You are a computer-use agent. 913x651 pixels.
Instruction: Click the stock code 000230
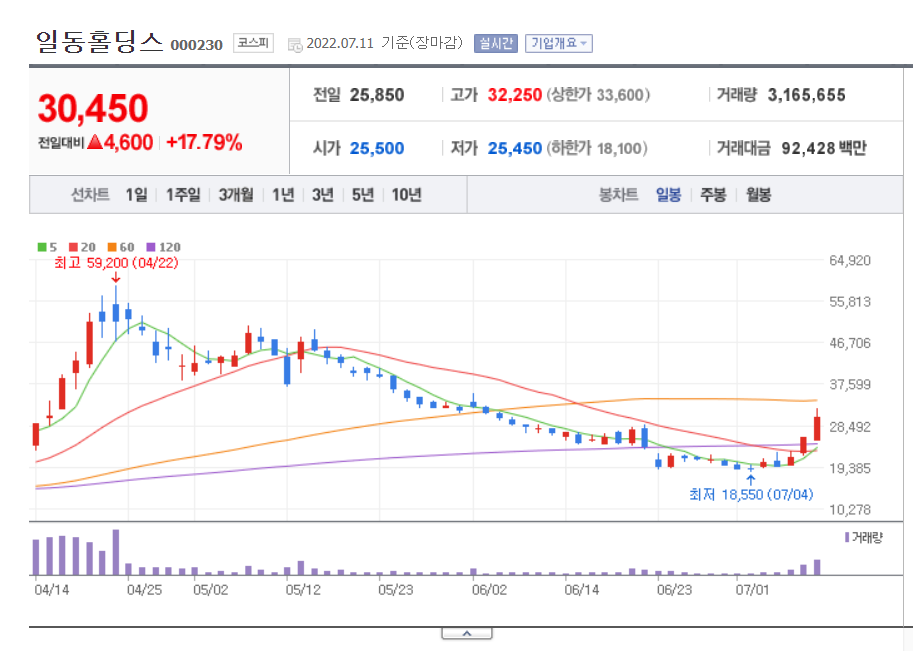[x=197, y=45]
